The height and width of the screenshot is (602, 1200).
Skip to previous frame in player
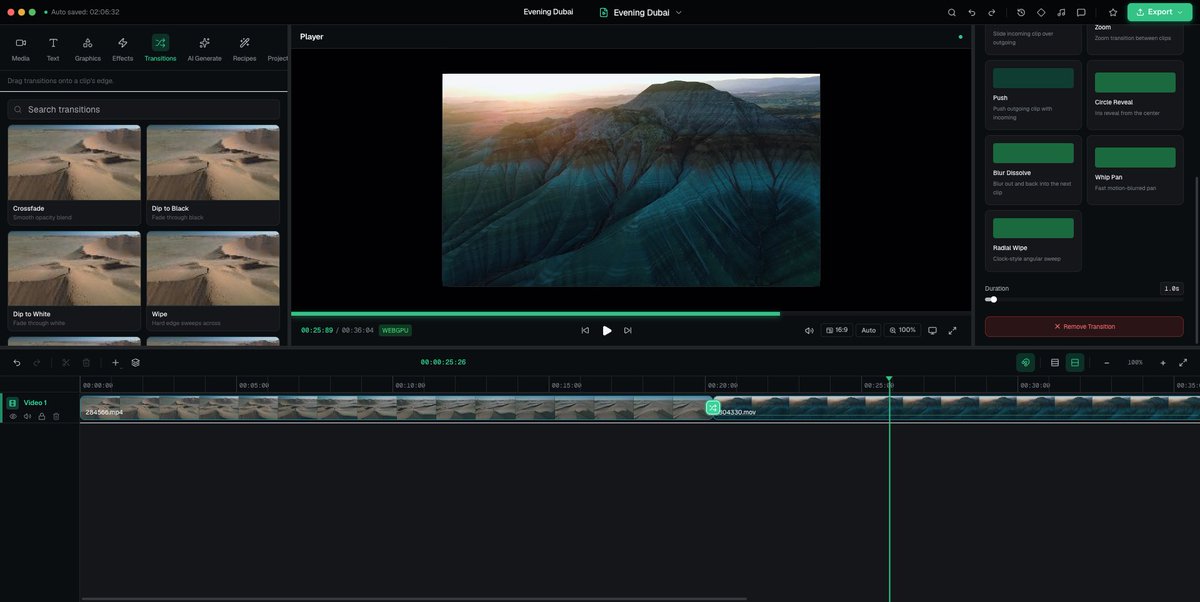[x=585, y=330]
